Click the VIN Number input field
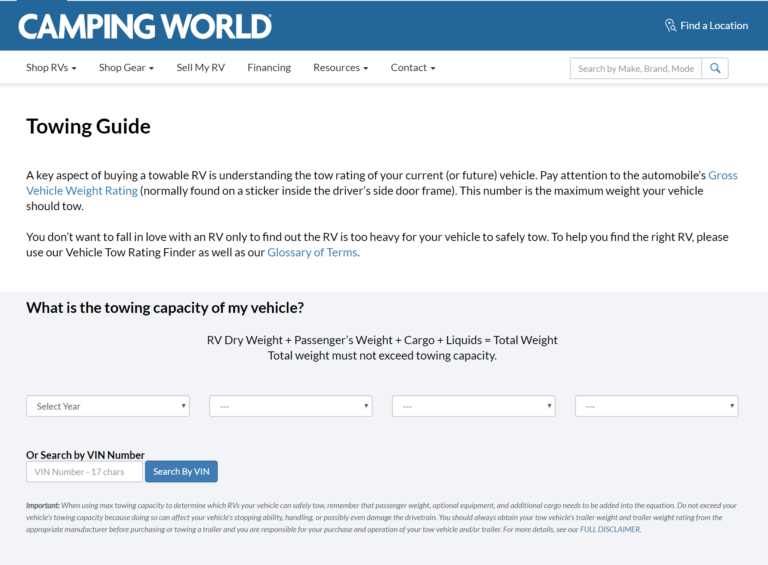This screenshot has height=565, width=768. point(84,472)
